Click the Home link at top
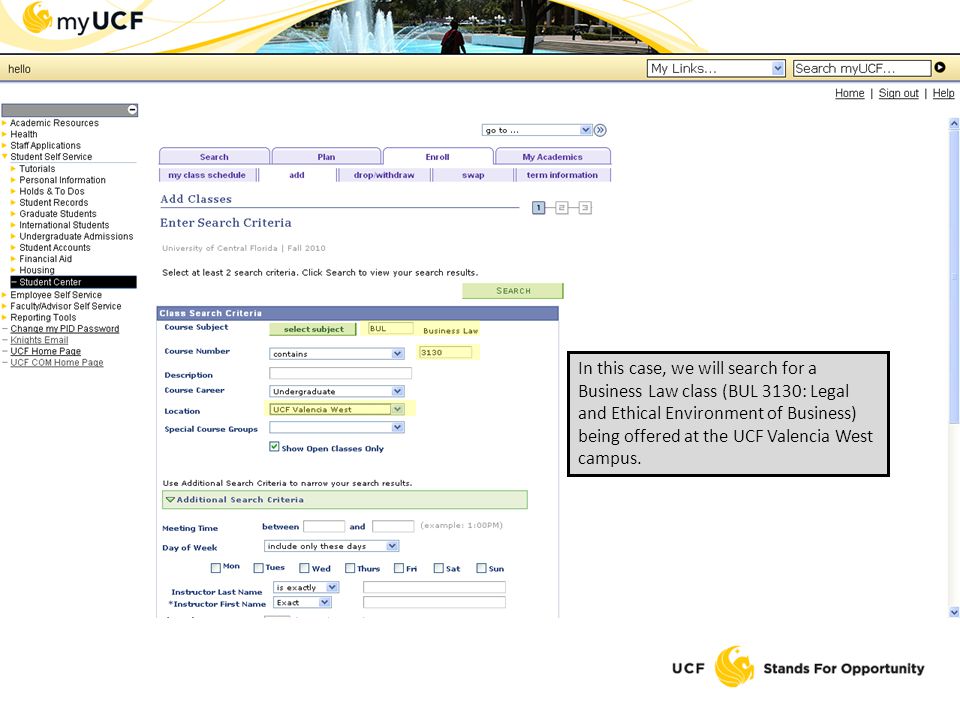Image resolution: width=960 pixels, height=720 pixels. click(x=849, y=93)
